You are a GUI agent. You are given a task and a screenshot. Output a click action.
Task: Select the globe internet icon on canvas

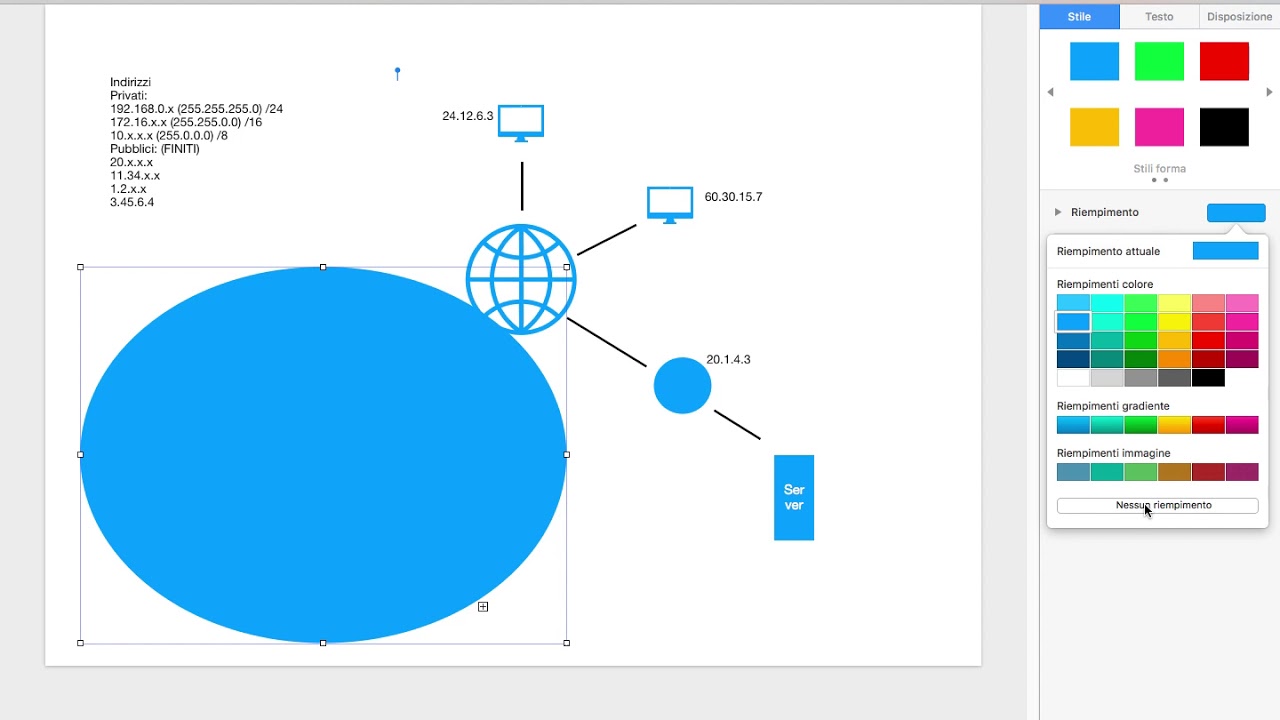[x=521, y=279]
